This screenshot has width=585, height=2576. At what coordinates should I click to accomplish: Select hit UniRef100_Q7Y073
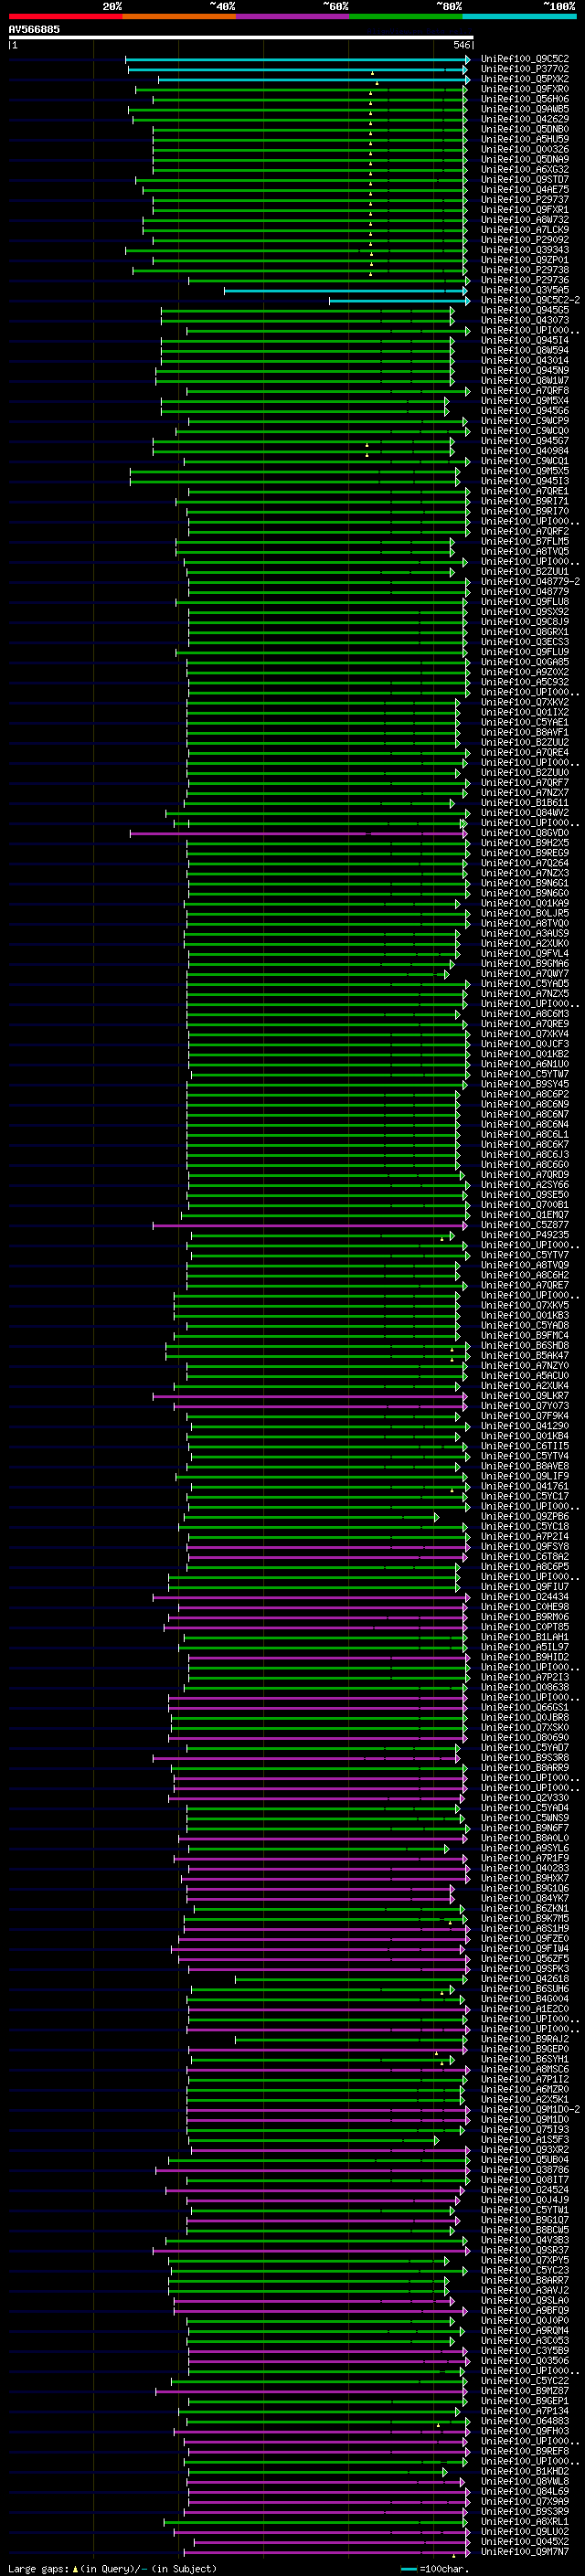pyautogui.click(x=525, y=1406)
